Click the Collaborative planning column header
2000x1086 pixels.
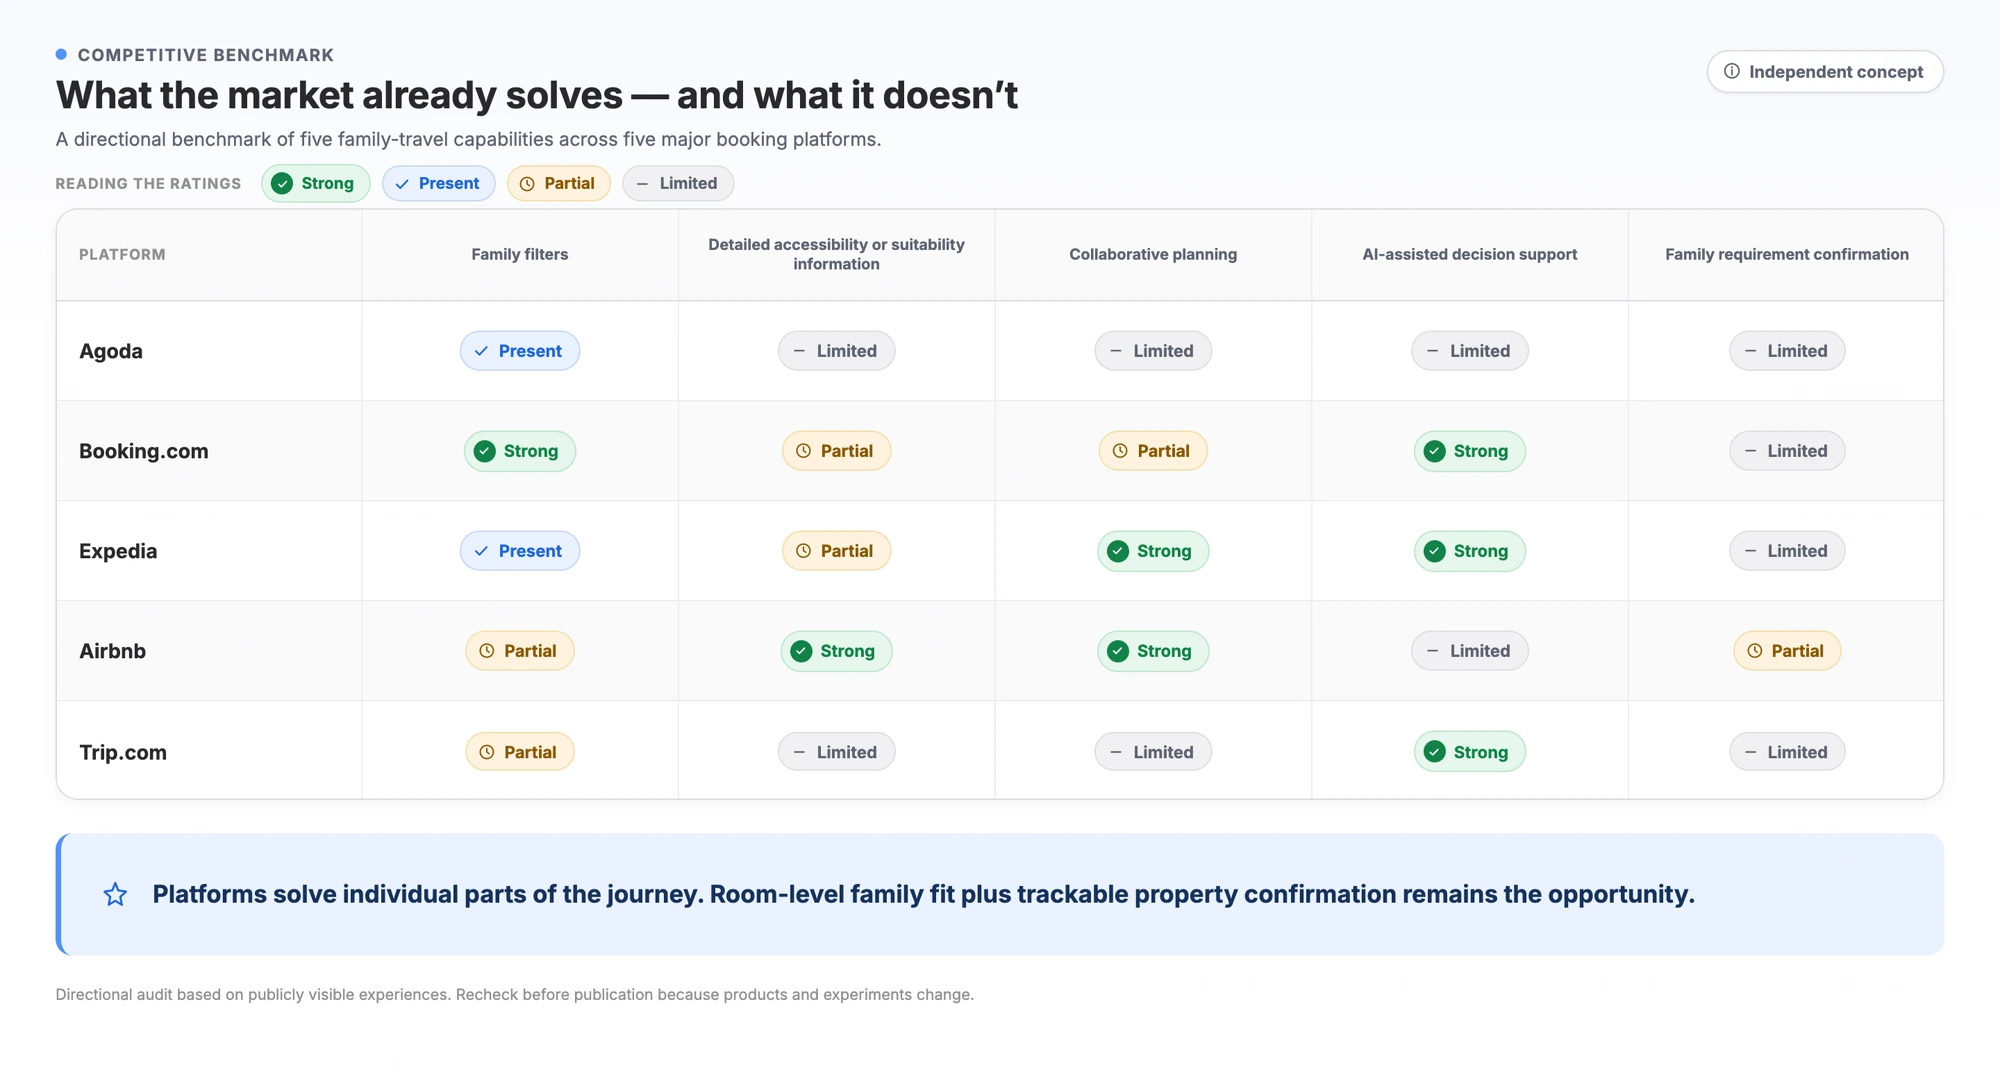1153,255
